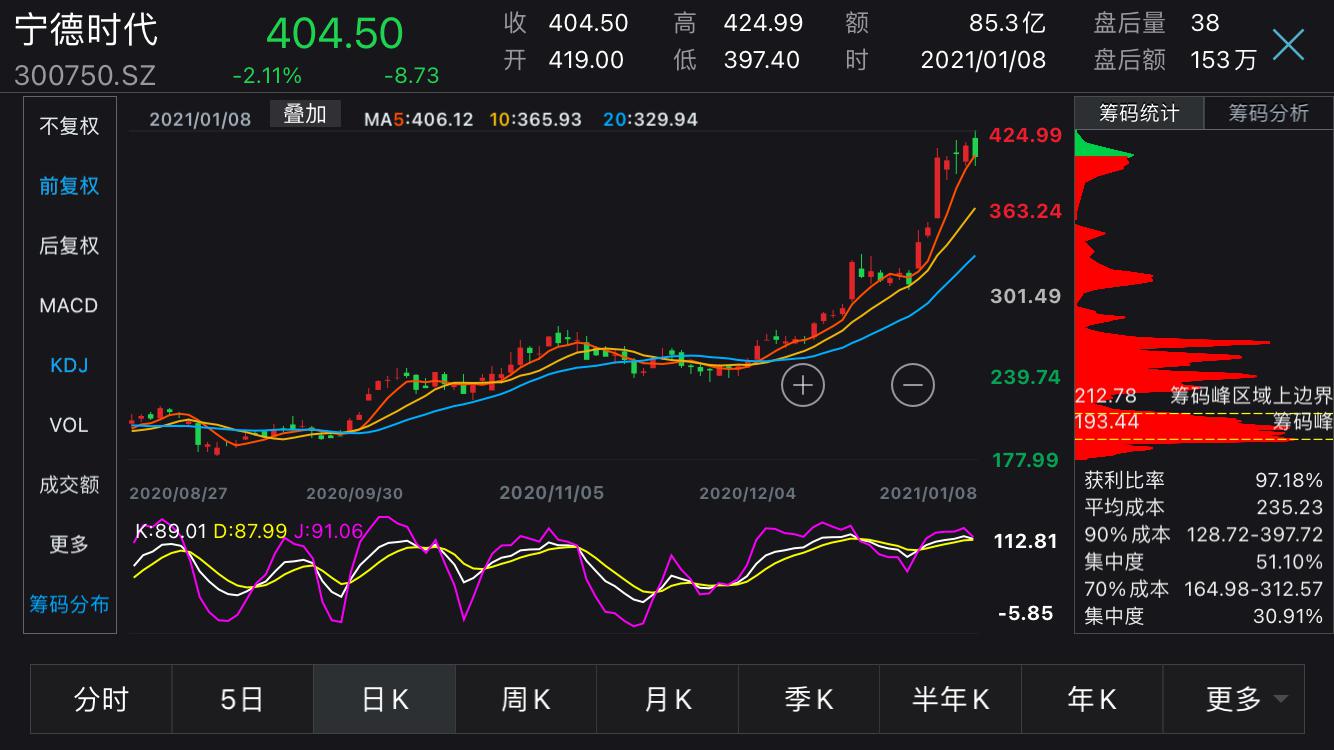
Task: Click MA 20:329.94 indicator label
Action: [x=651, y=119]
